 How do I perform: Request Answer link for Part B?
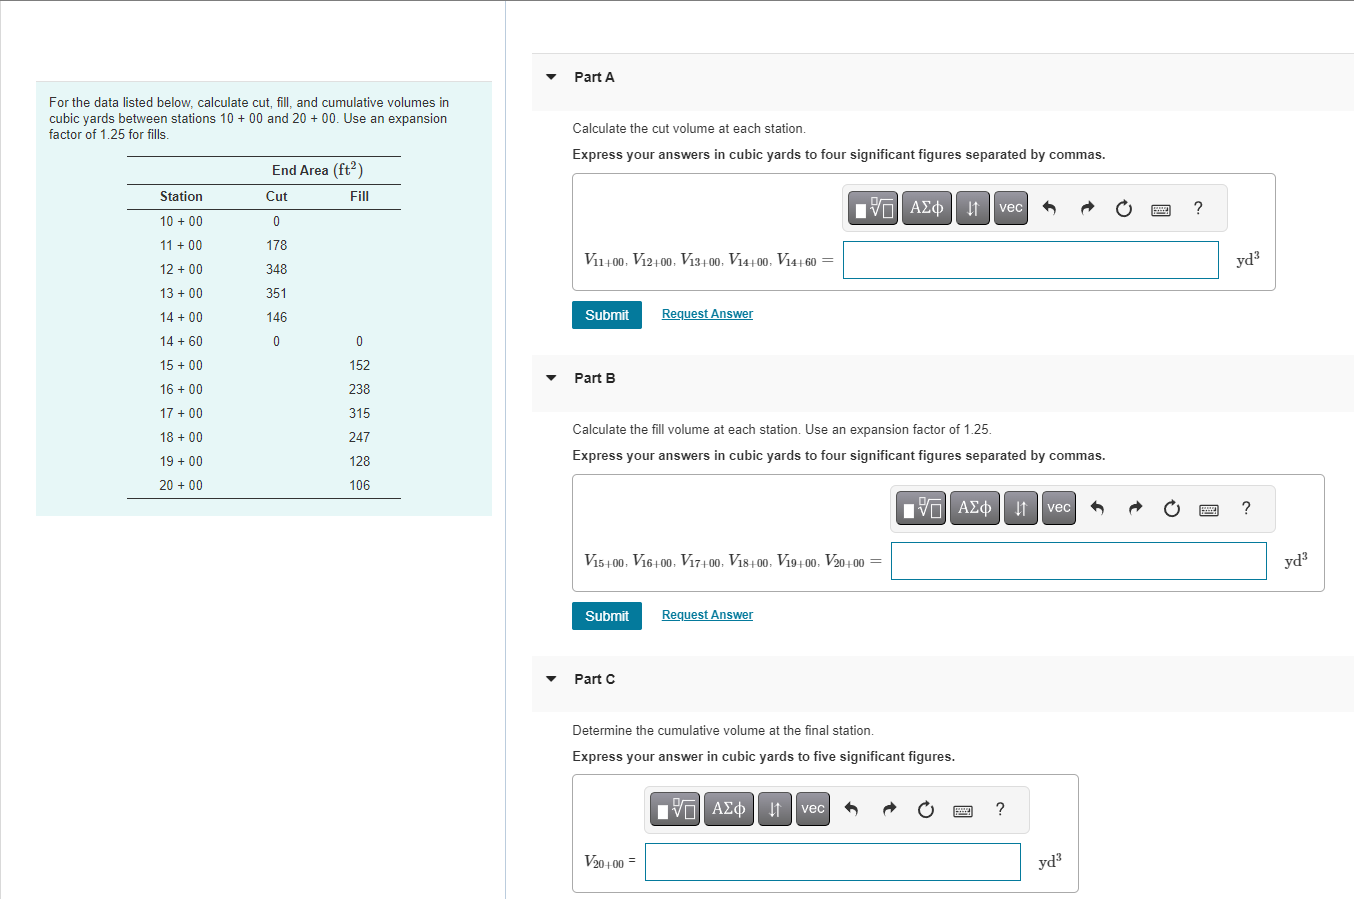pos(707,615)
